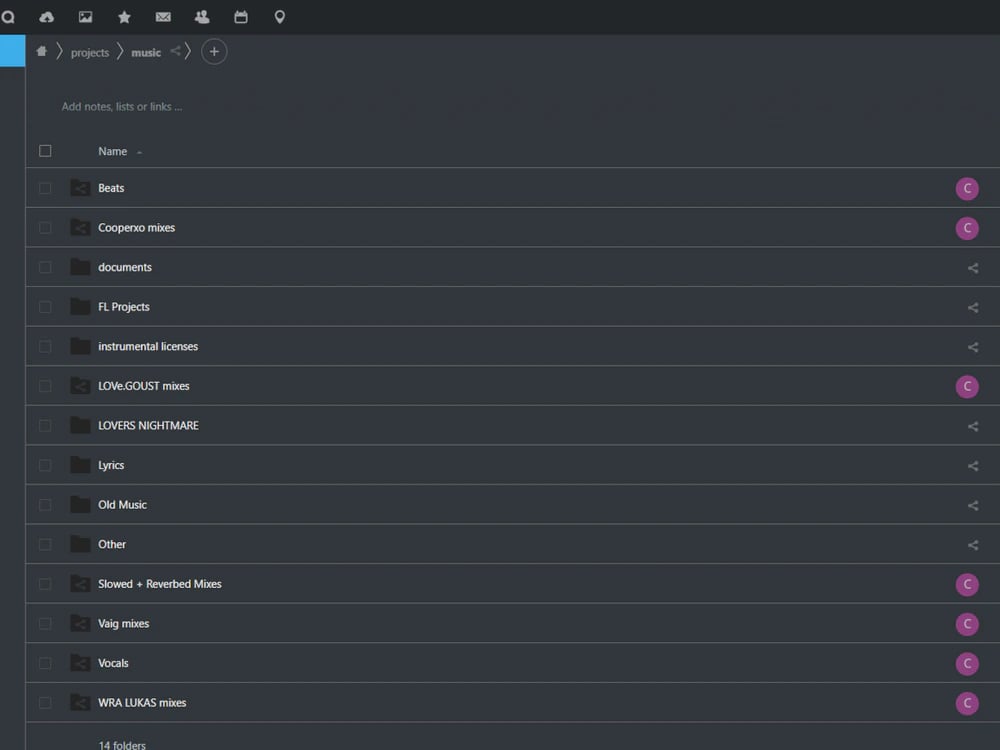Click the share icon on FL Projects row
This screenshot has height=750, width=1000.
click(973, 307)
